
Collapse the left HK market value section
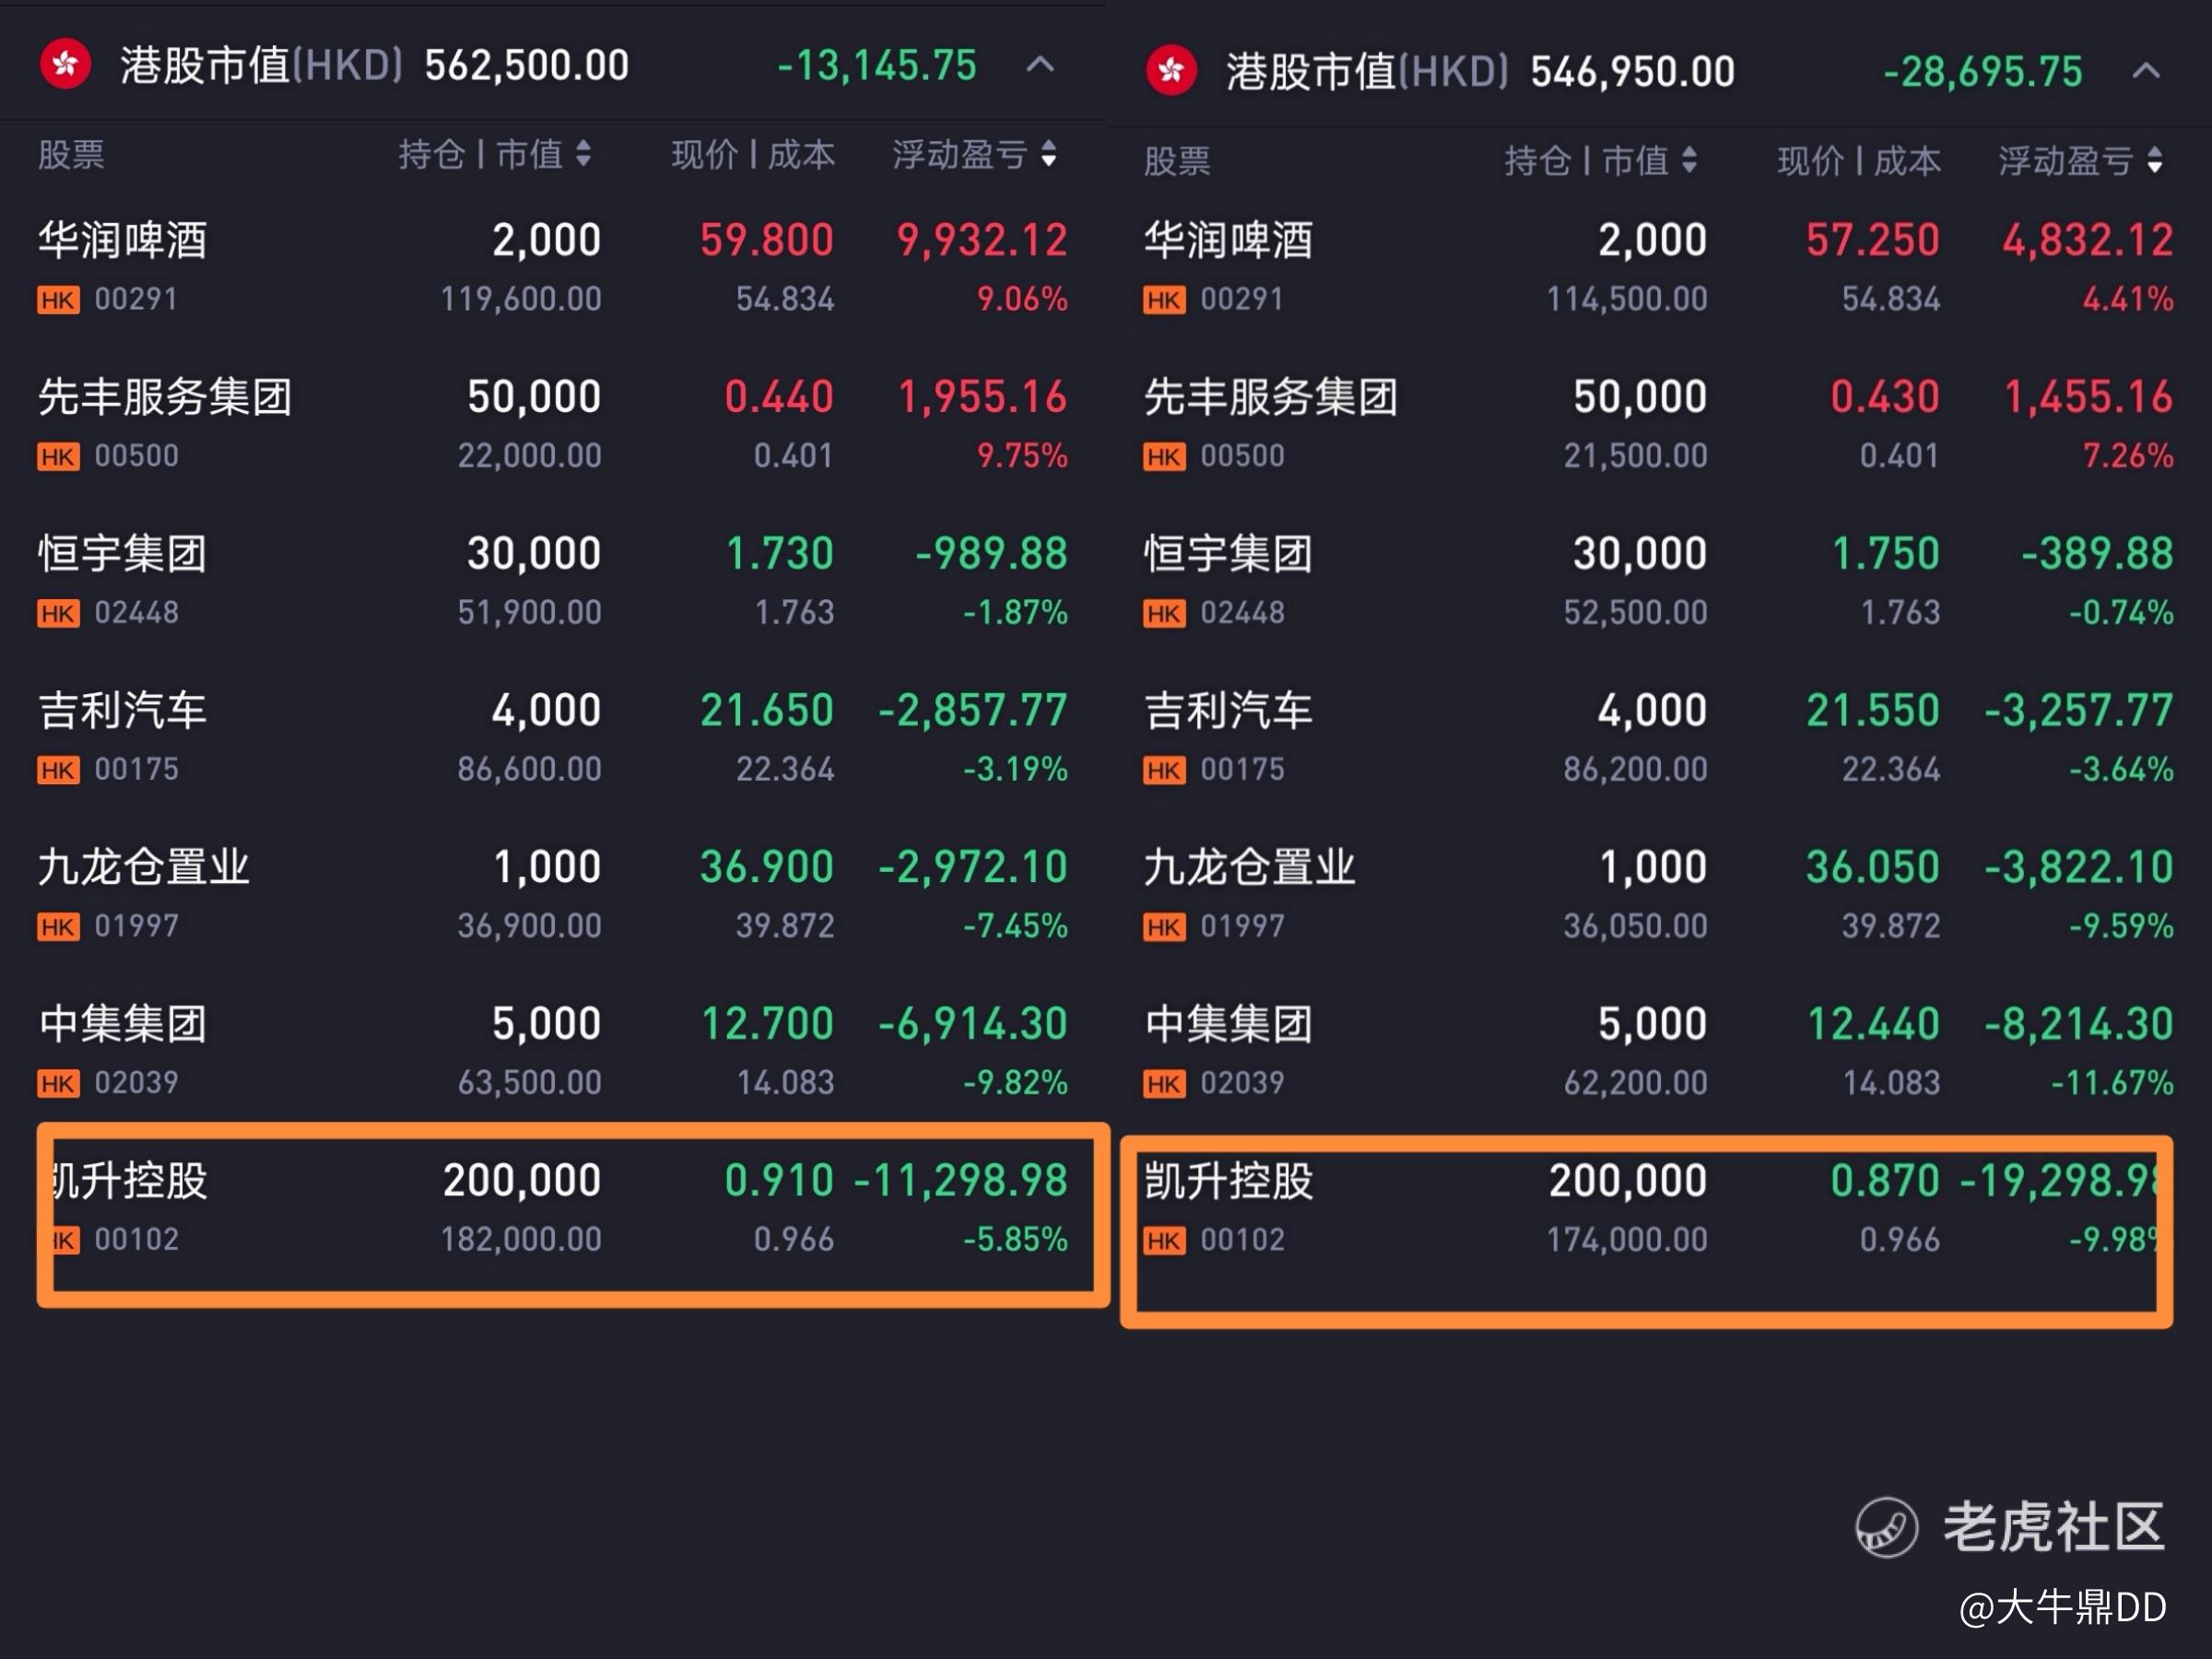1040,65
